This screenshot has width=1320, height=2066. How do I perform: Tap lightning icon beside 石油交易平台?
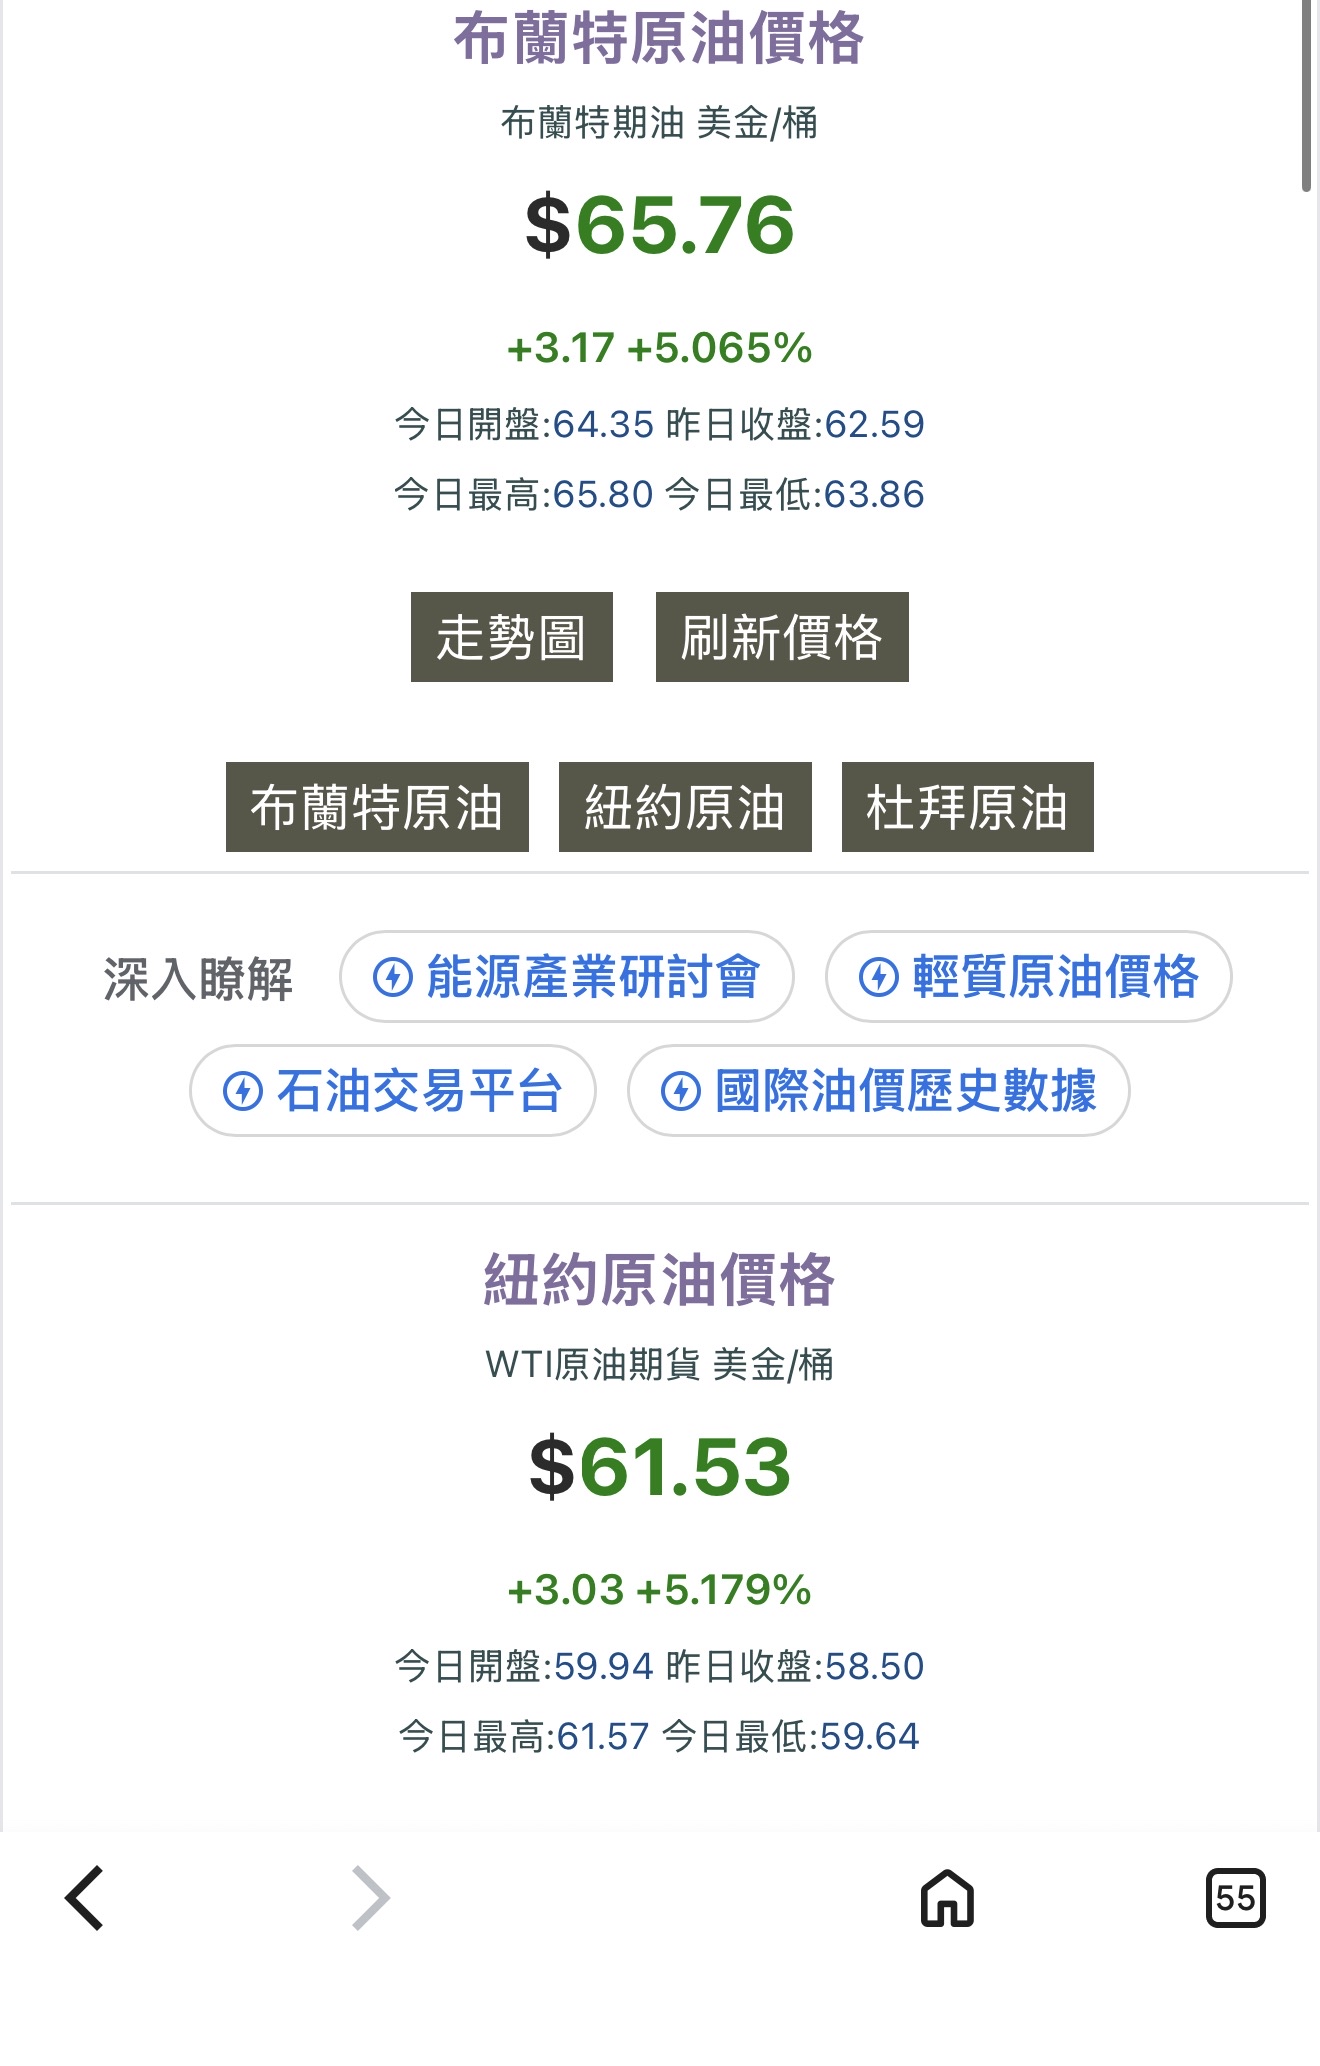[243, 1091]
